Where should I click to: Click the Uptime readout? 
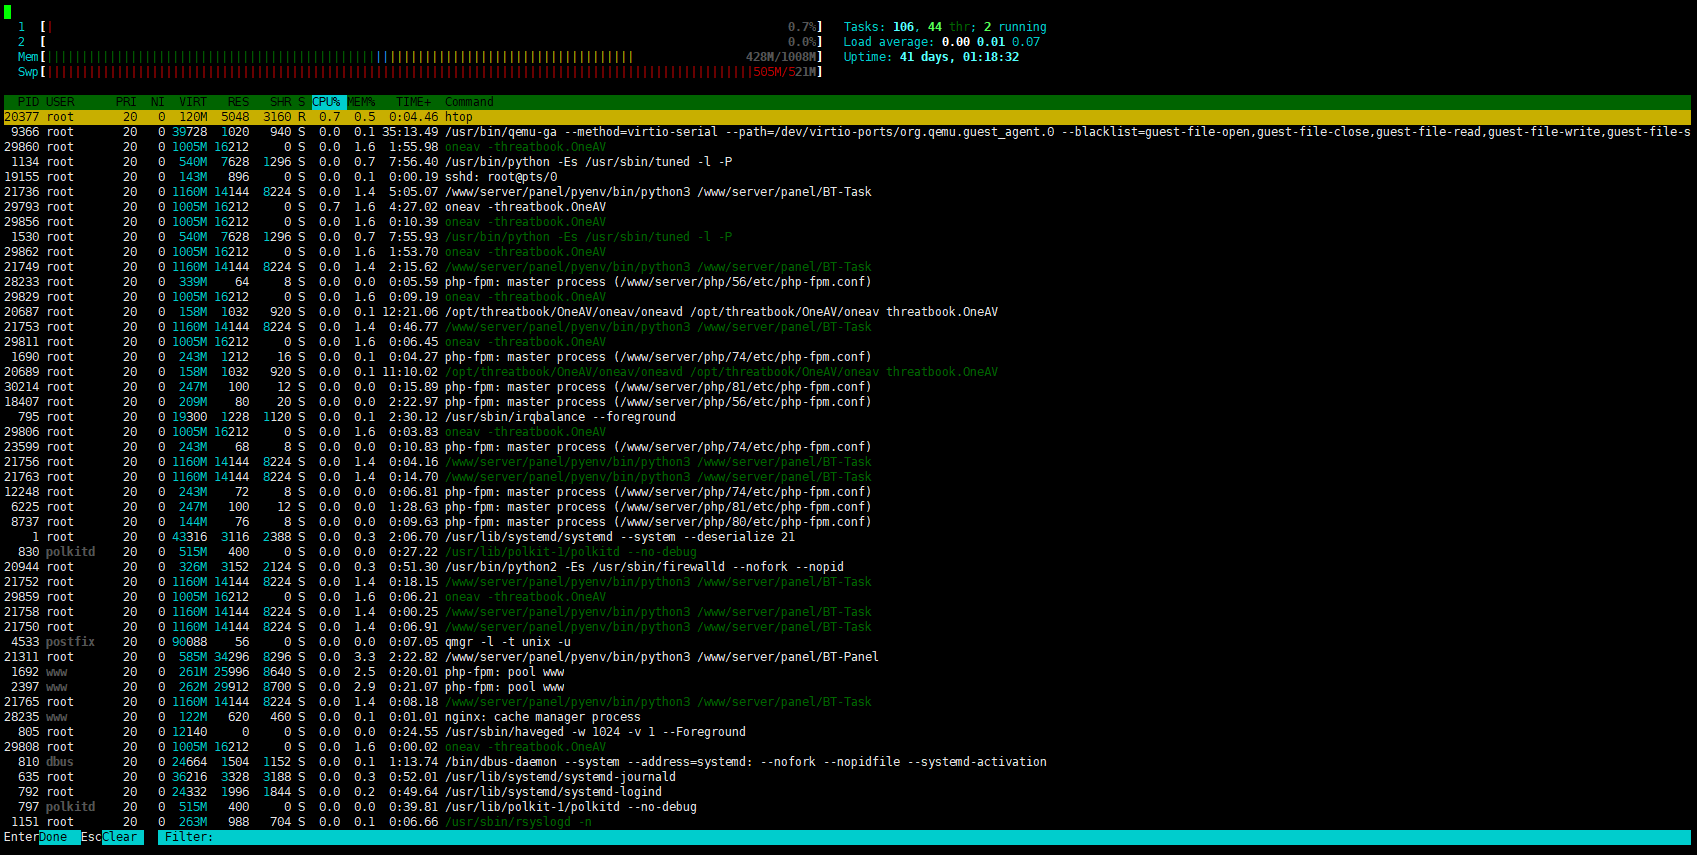point(931,57)
